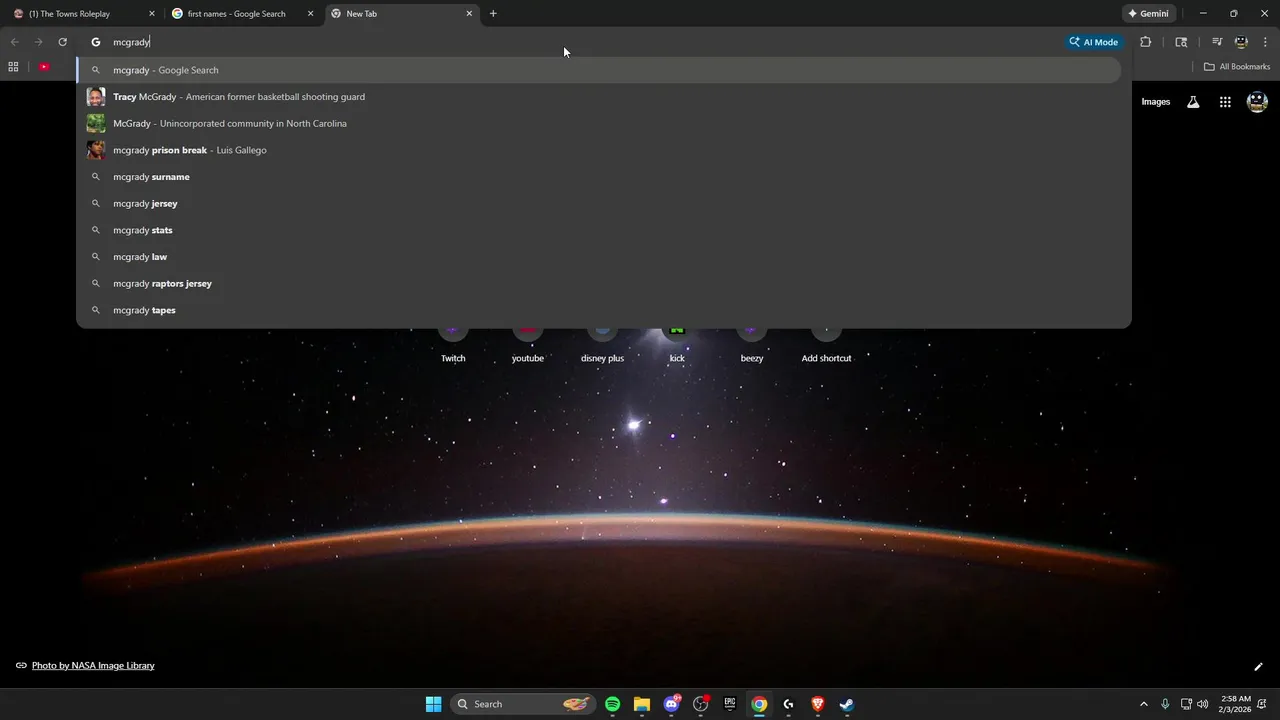Click the taskbar Search box

523,704
